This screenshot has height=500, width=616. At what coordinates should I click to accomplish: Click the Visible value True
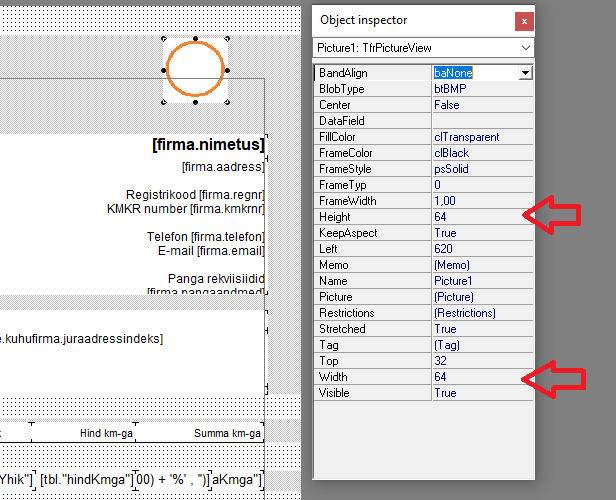pos(482,393)
